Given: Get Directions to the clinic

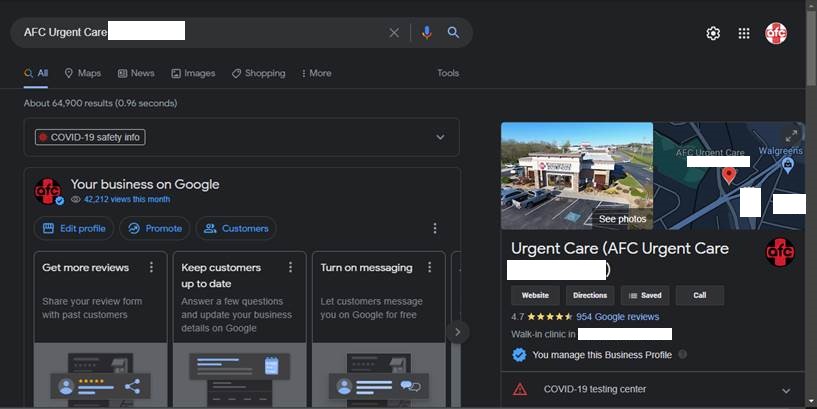Looking at the screenshot, I should (x=590, y=295).
